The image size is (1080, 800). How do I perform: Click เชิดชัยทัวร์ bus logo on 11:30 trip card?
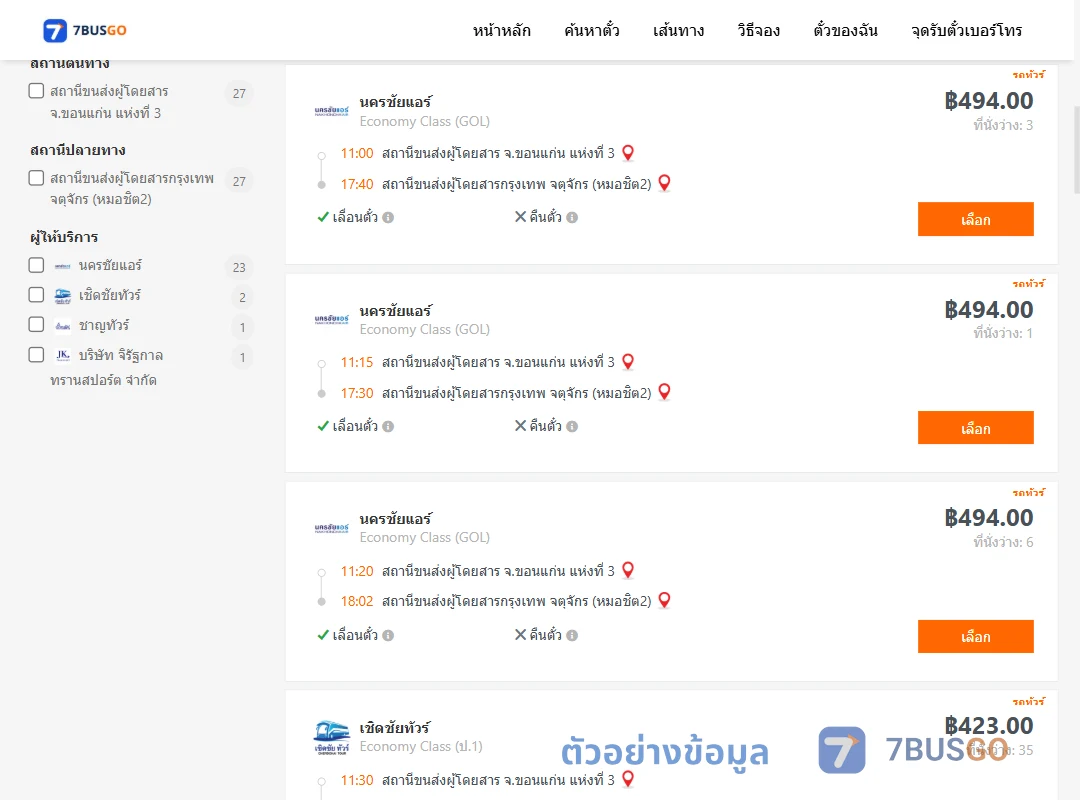(x=331, y=738)
